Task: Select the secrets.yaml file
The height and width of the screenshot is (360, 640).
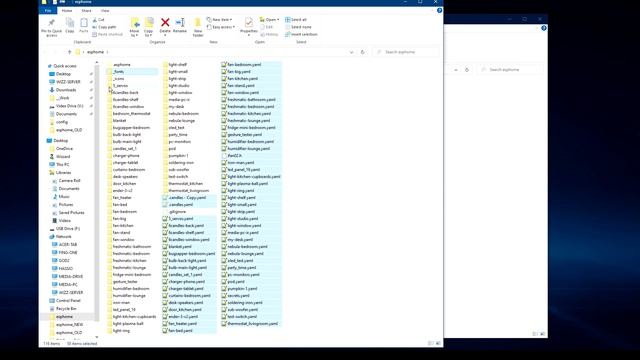Action: point(238,296)
